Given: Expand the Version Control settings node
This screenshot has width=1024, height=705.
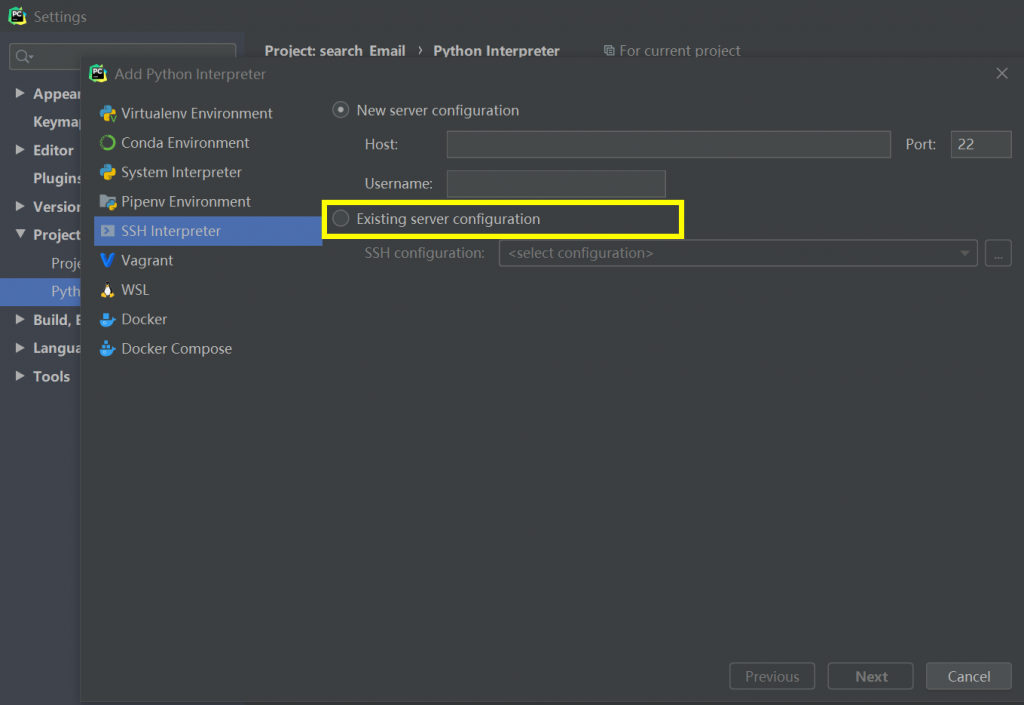Looking at the screenshot, I should 20,206.
